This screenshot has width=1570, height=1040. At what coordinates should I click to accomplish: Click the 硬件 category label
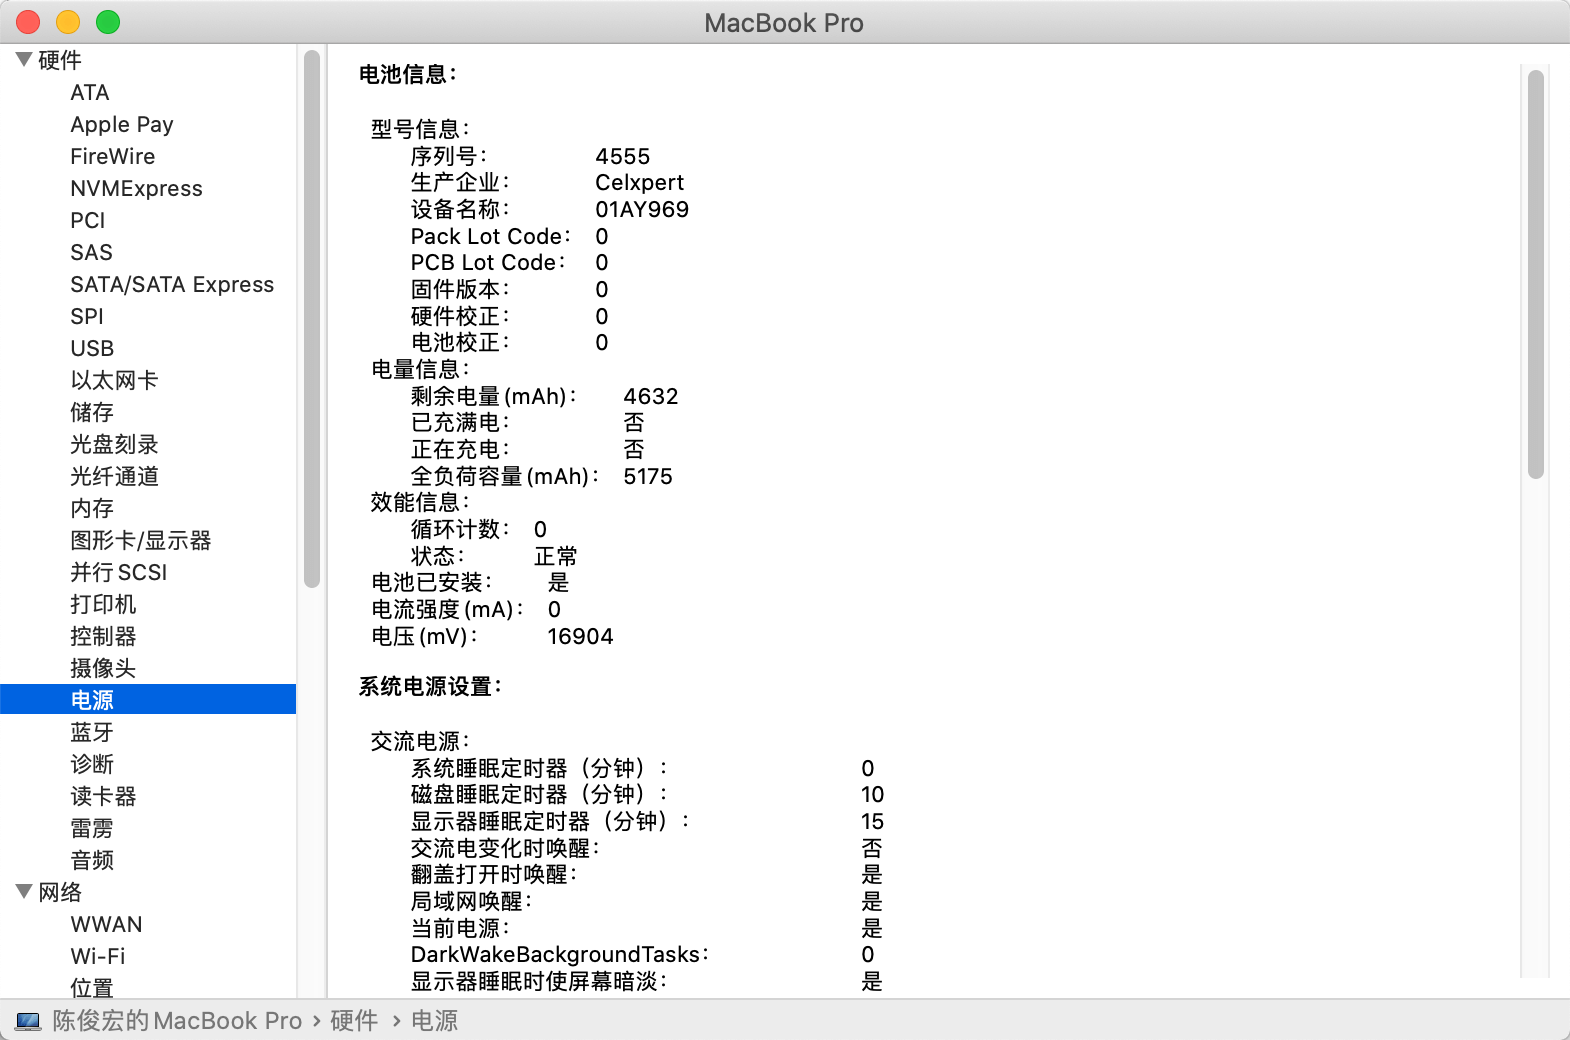pyautogui.click(x=60, y=60)
